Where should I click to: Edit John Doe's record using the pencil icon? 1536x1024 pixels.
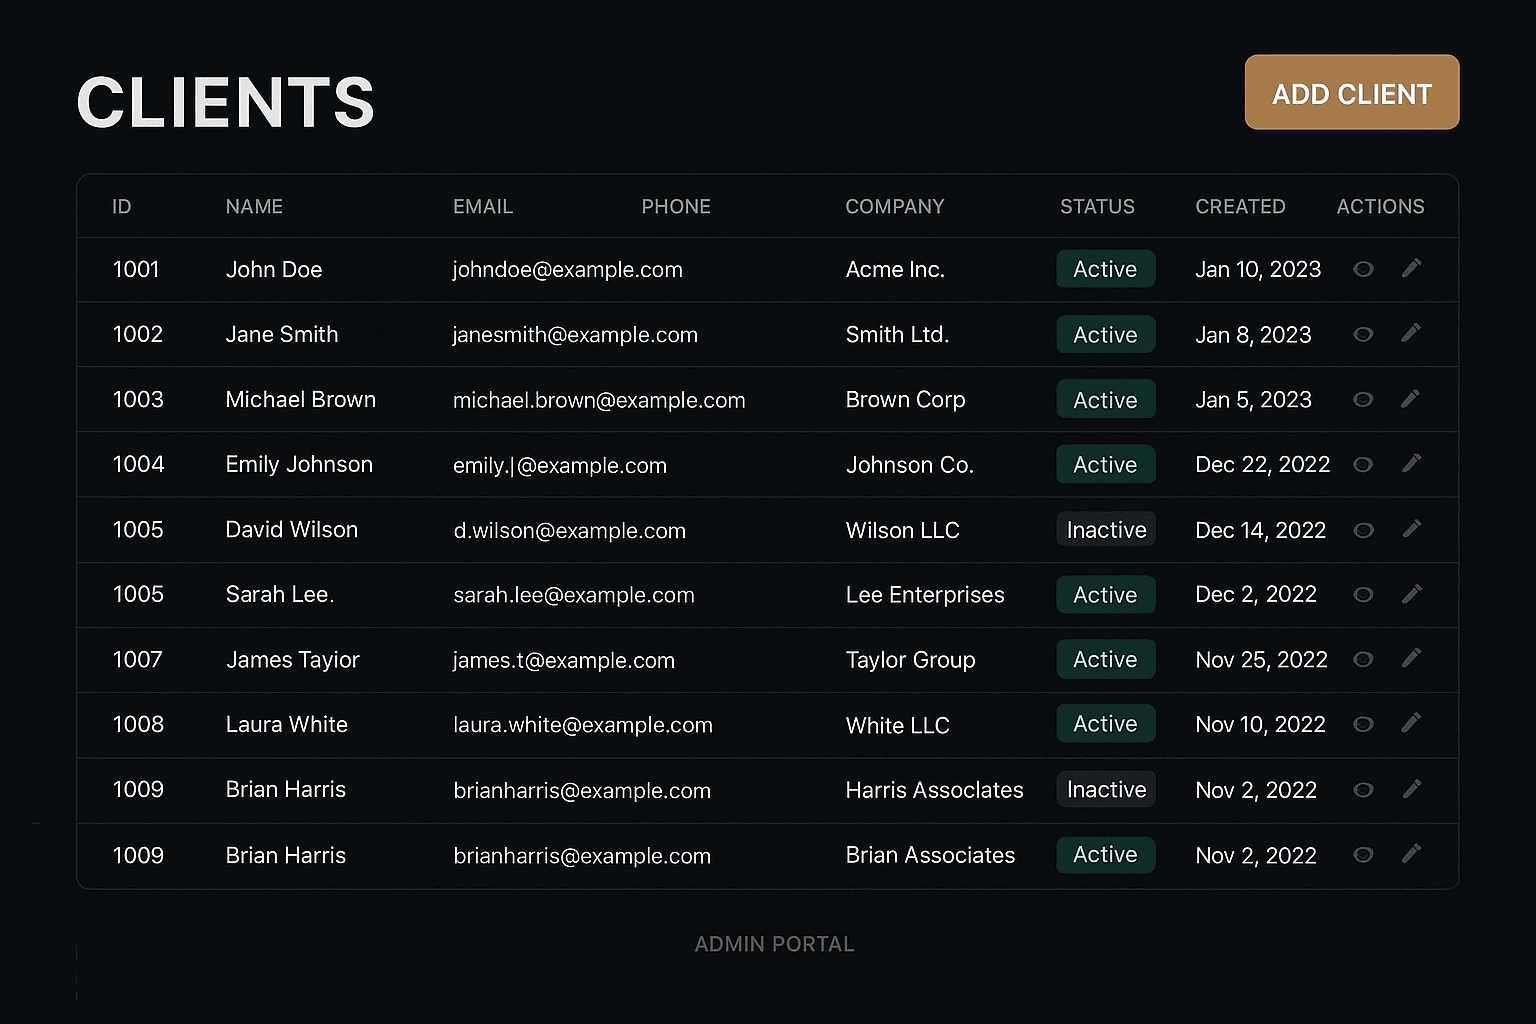(1411, 268)
